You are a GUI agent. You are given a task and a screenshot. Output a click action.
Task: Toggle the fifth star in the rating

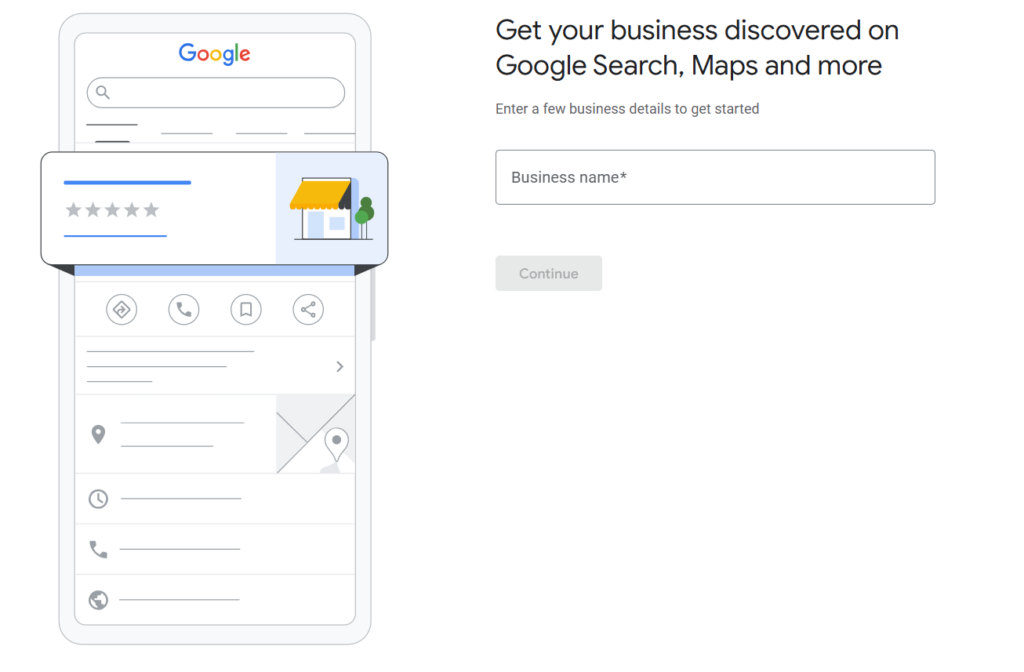click(x=151, y=210)
